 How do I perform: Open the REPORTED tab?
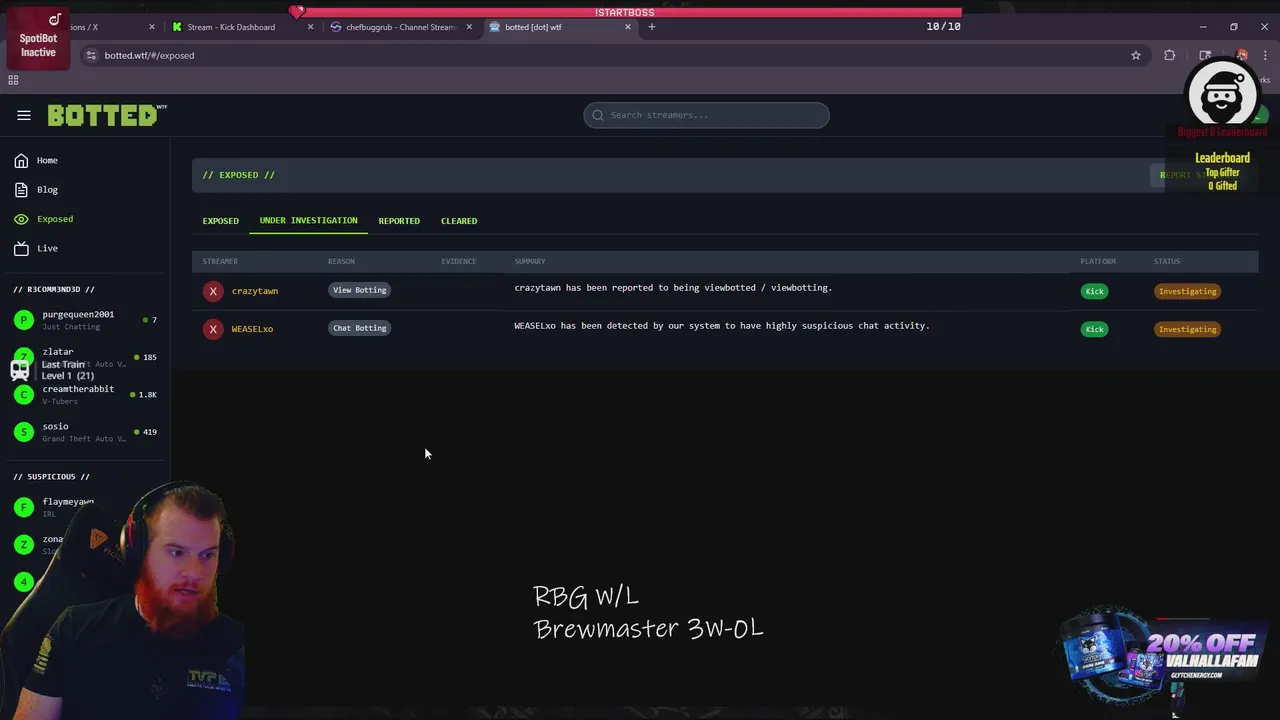[x=399, y=221]
